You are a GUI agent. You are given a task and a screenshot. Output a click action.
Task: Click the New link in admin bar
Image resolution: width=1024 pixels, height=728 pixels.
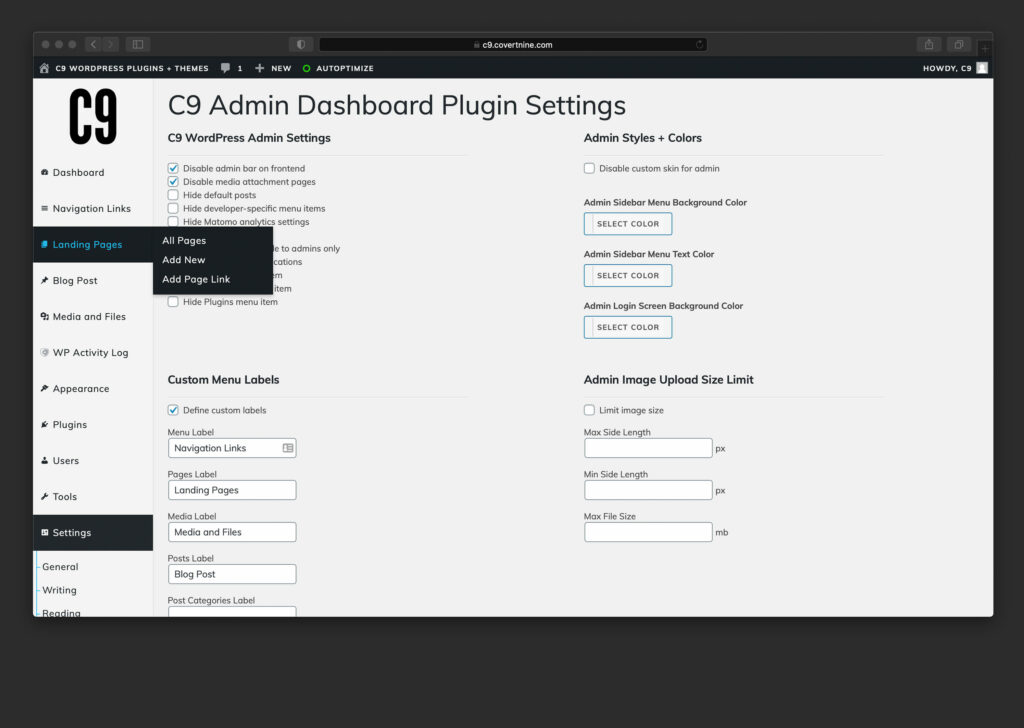pos(281,68)
